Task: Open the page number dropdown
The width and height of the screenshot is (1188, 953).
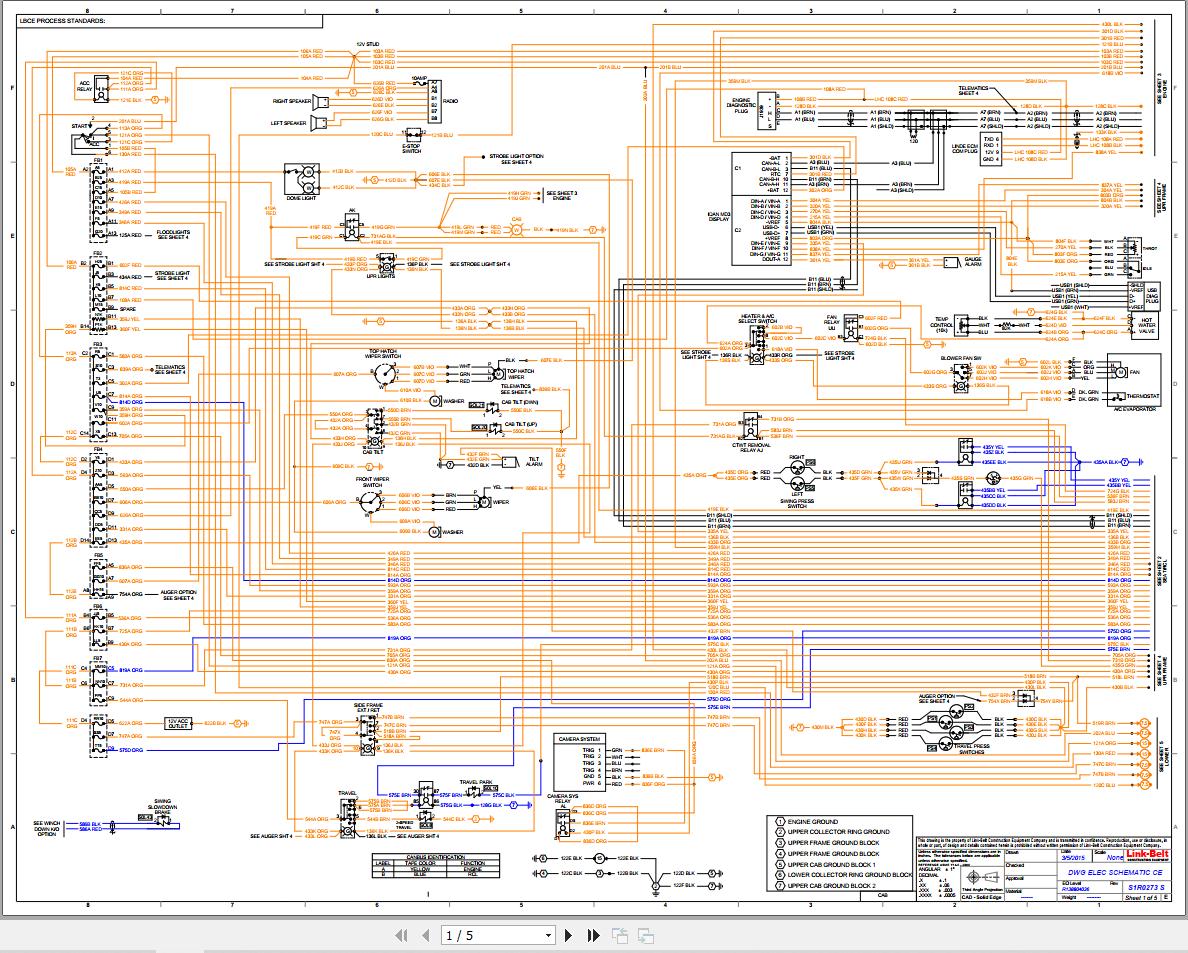Action: click(x=548, y=935)
